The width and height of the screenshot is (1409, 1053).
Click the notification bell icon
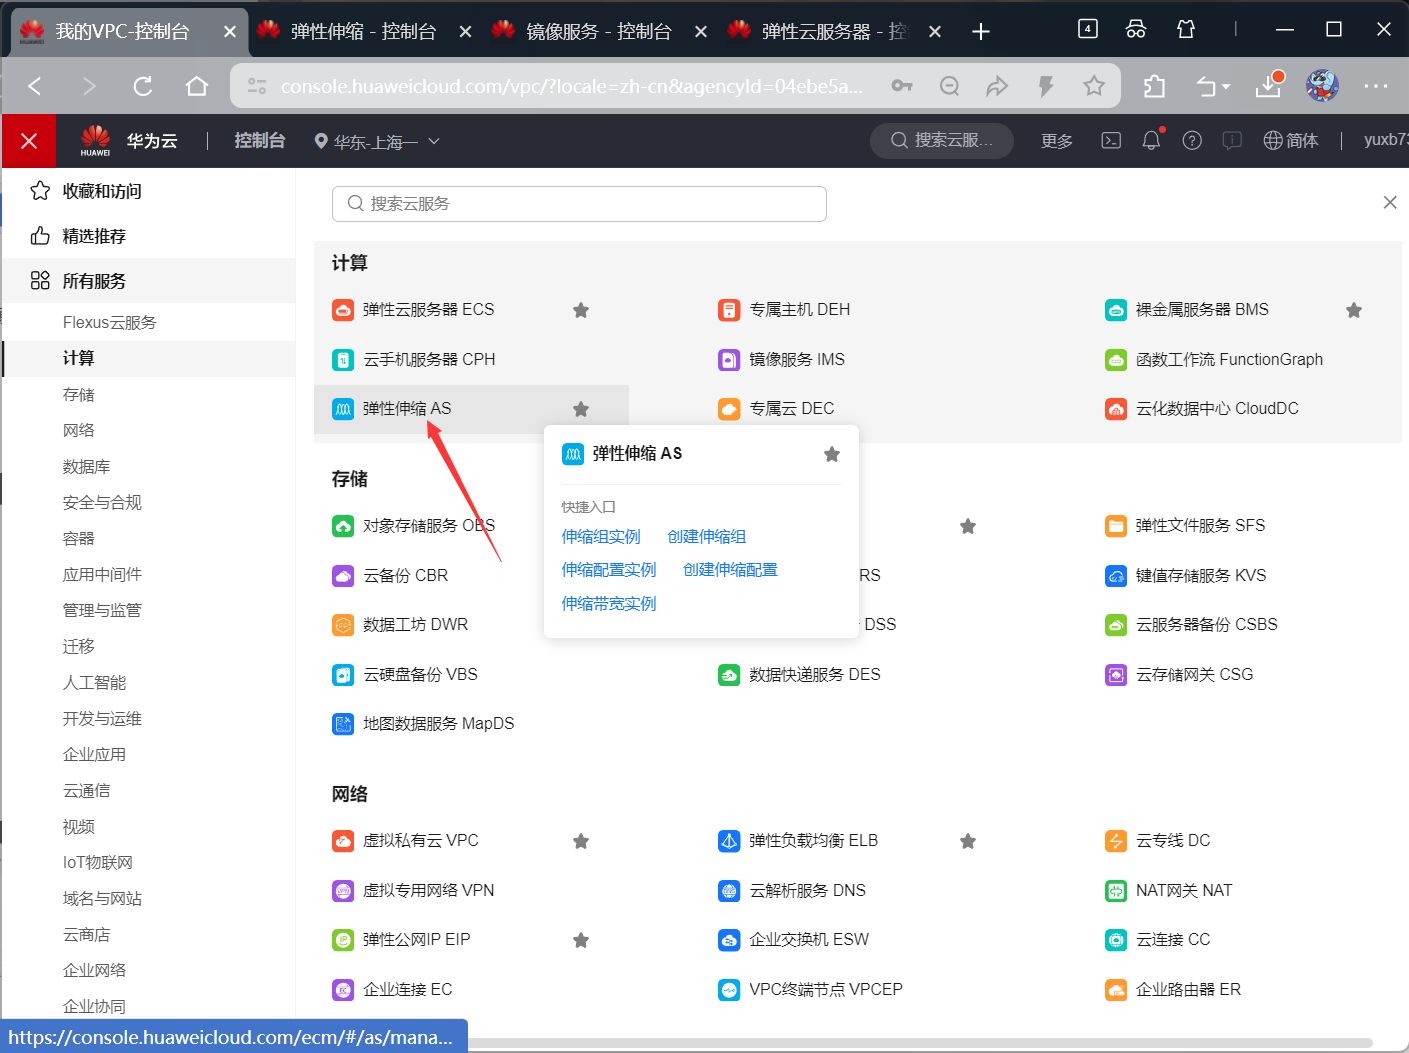1151,140
